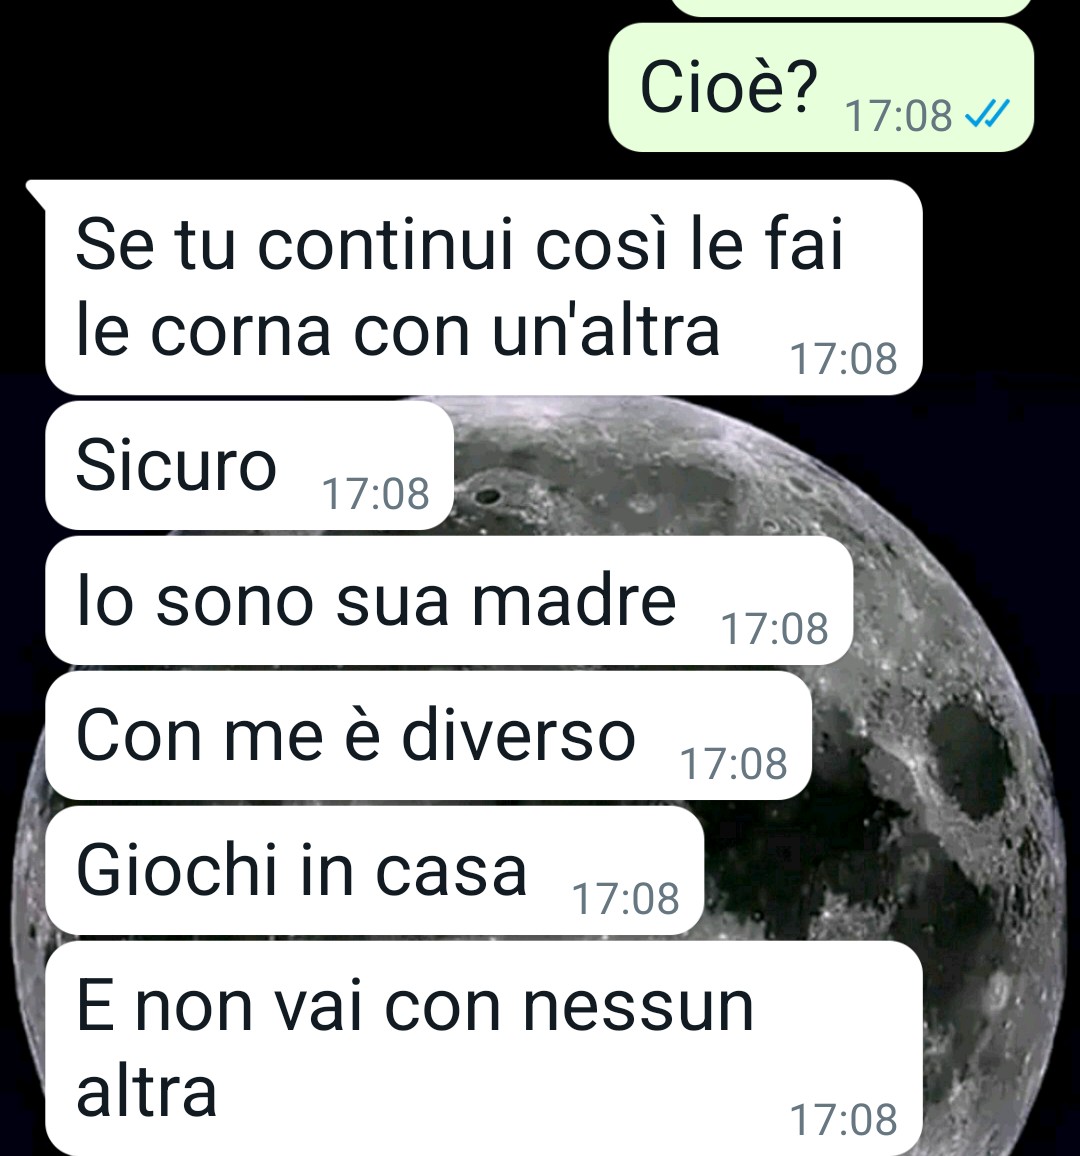Tap the timestamp beside 'Sicuro'
1080x1156 pixels.
[375, 493]
